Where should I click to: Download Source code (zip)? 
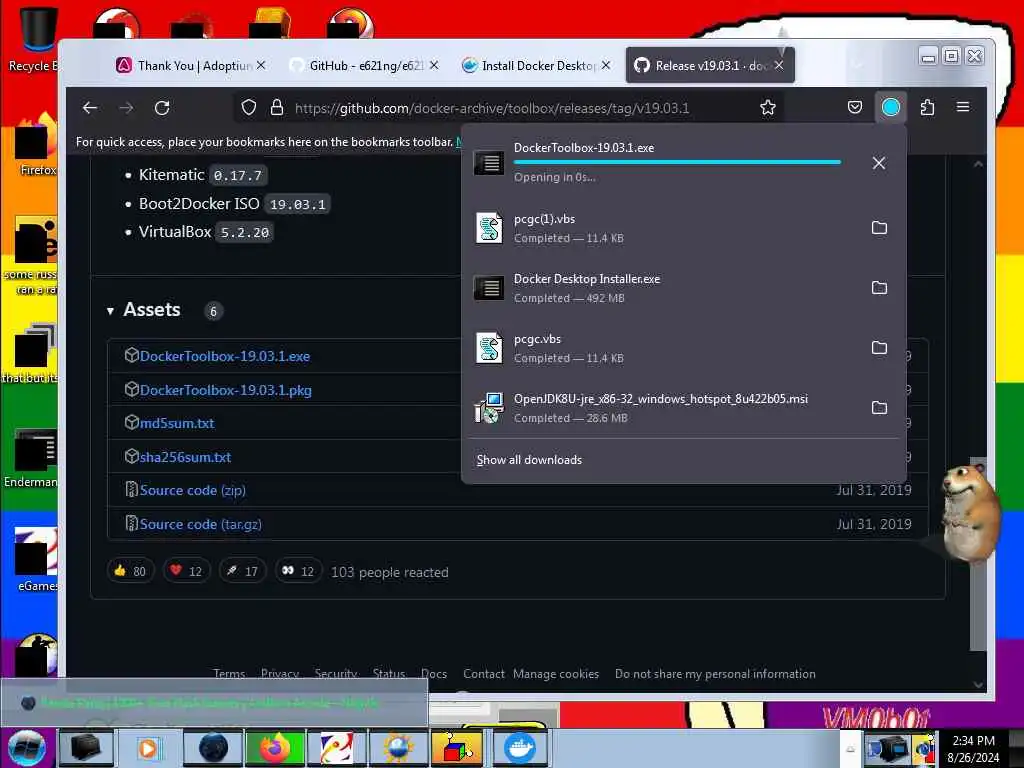click(x=193, y=490)
